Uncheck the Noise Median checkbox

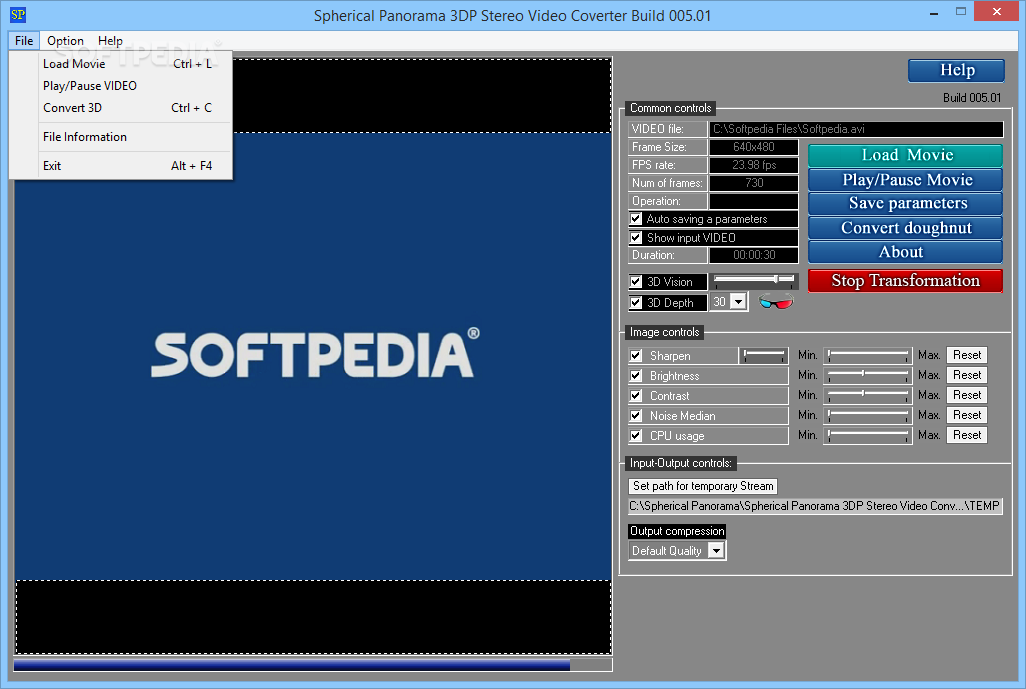pos(636,415)
